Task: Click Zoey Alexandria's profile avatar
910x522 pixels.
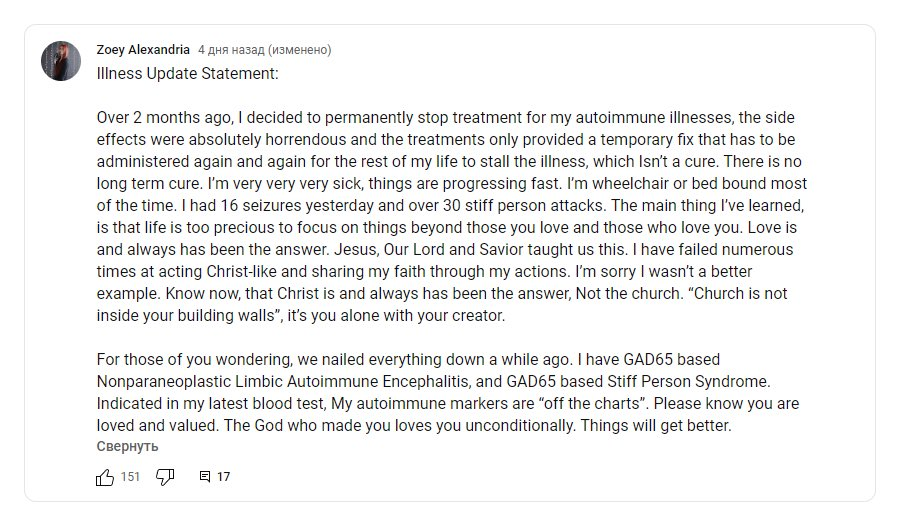Action: [61, 61]
